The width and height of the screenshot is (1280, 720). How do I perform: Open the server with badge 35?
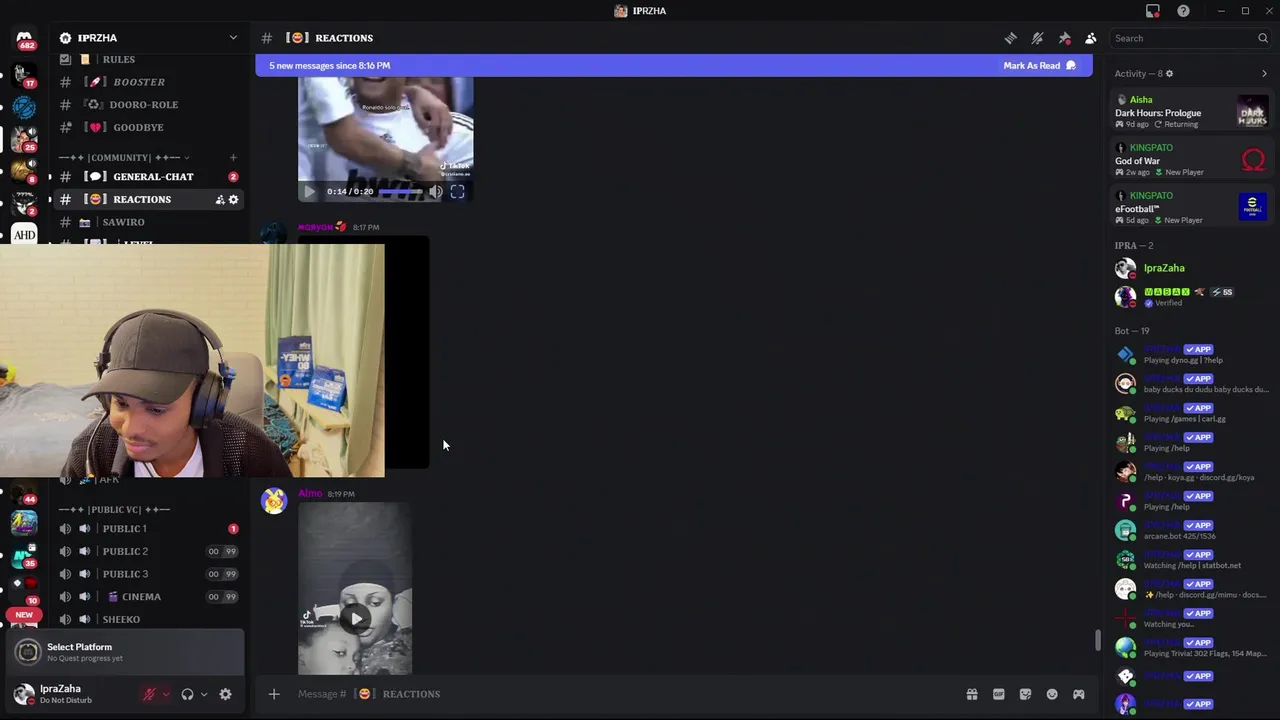click(24, 554)
